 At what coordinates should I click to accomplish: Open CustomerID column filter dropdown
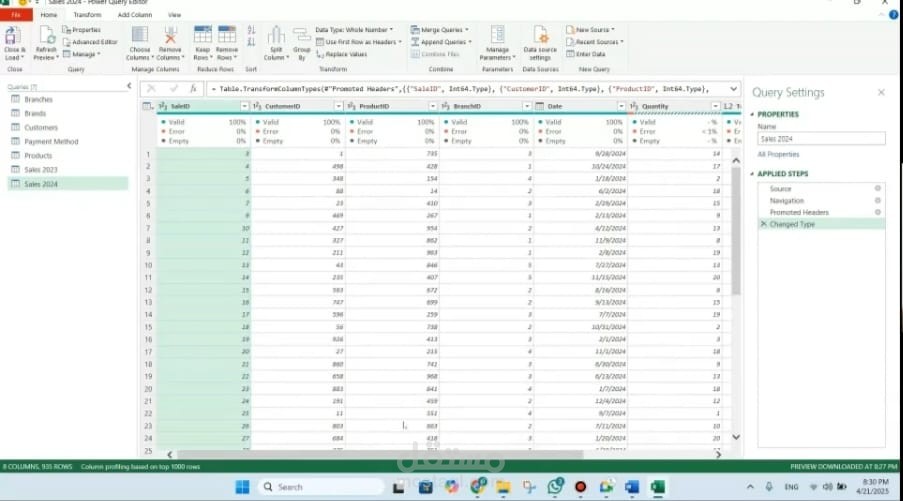click(x=338, y=107)
